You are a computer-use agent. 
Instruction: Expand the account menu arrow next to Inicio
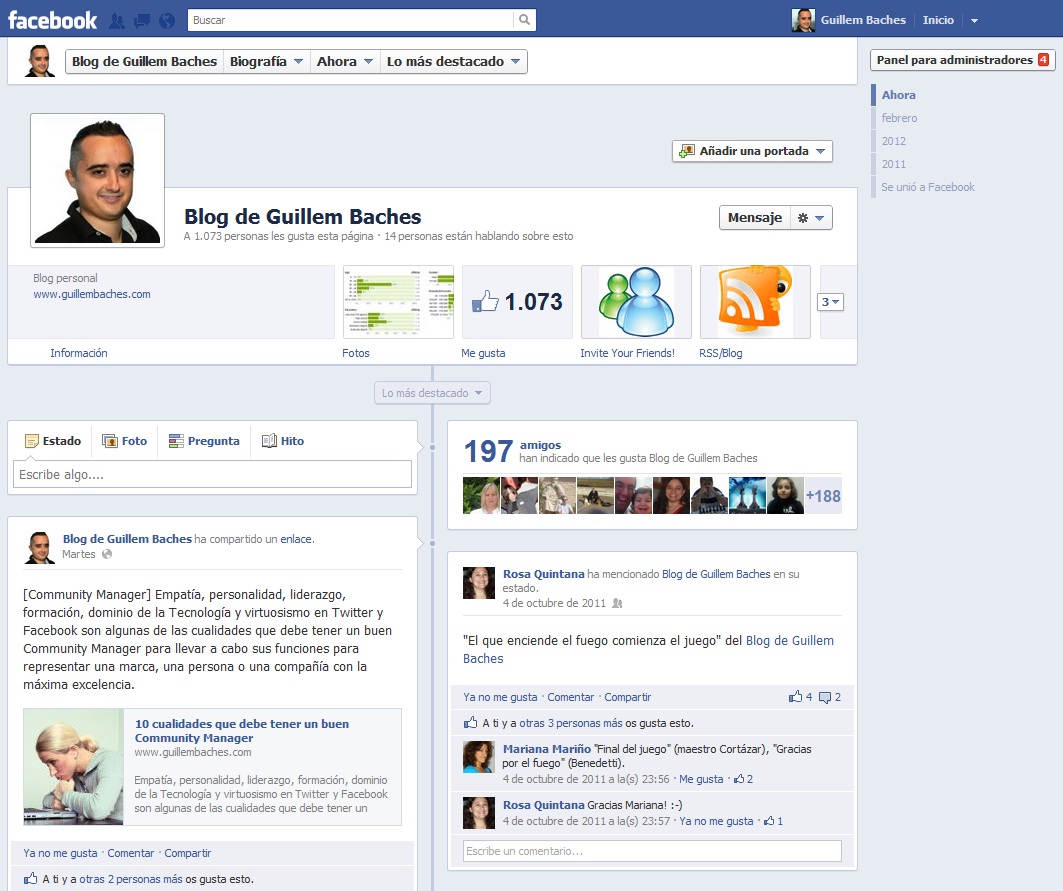click(x=974, y=21)
